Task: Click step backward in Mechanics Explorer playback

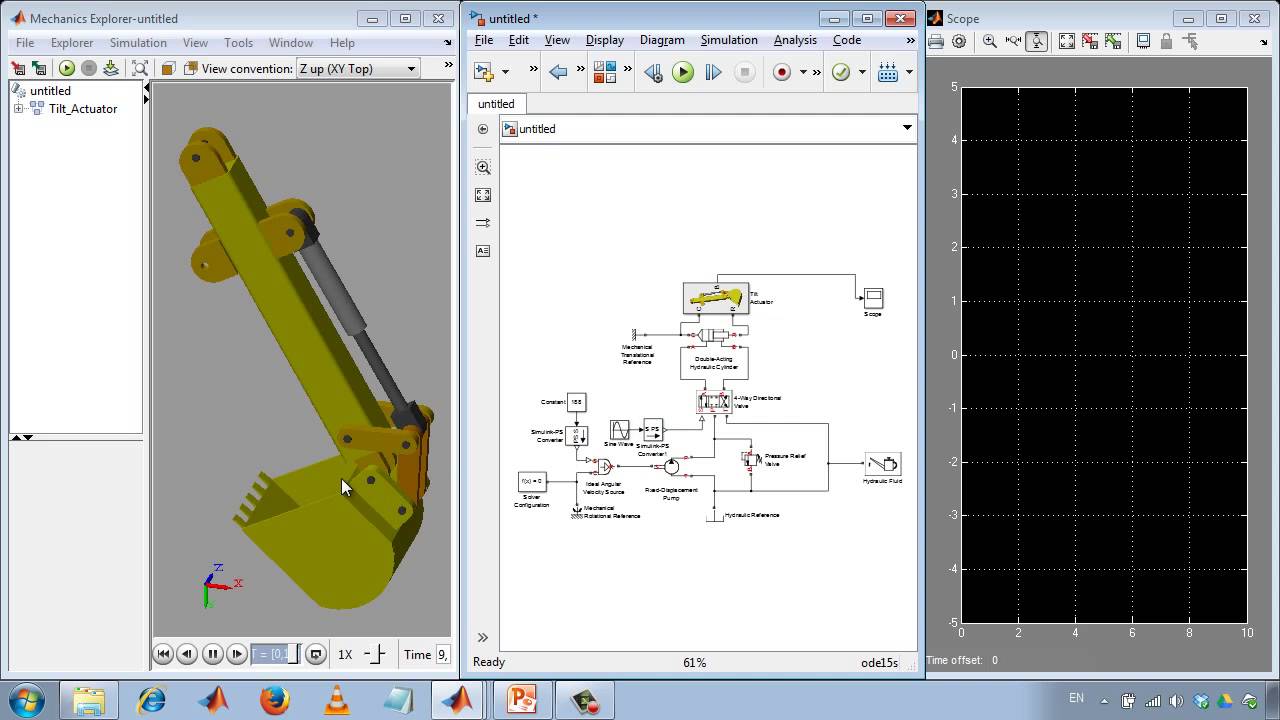Action: point(187,654)
